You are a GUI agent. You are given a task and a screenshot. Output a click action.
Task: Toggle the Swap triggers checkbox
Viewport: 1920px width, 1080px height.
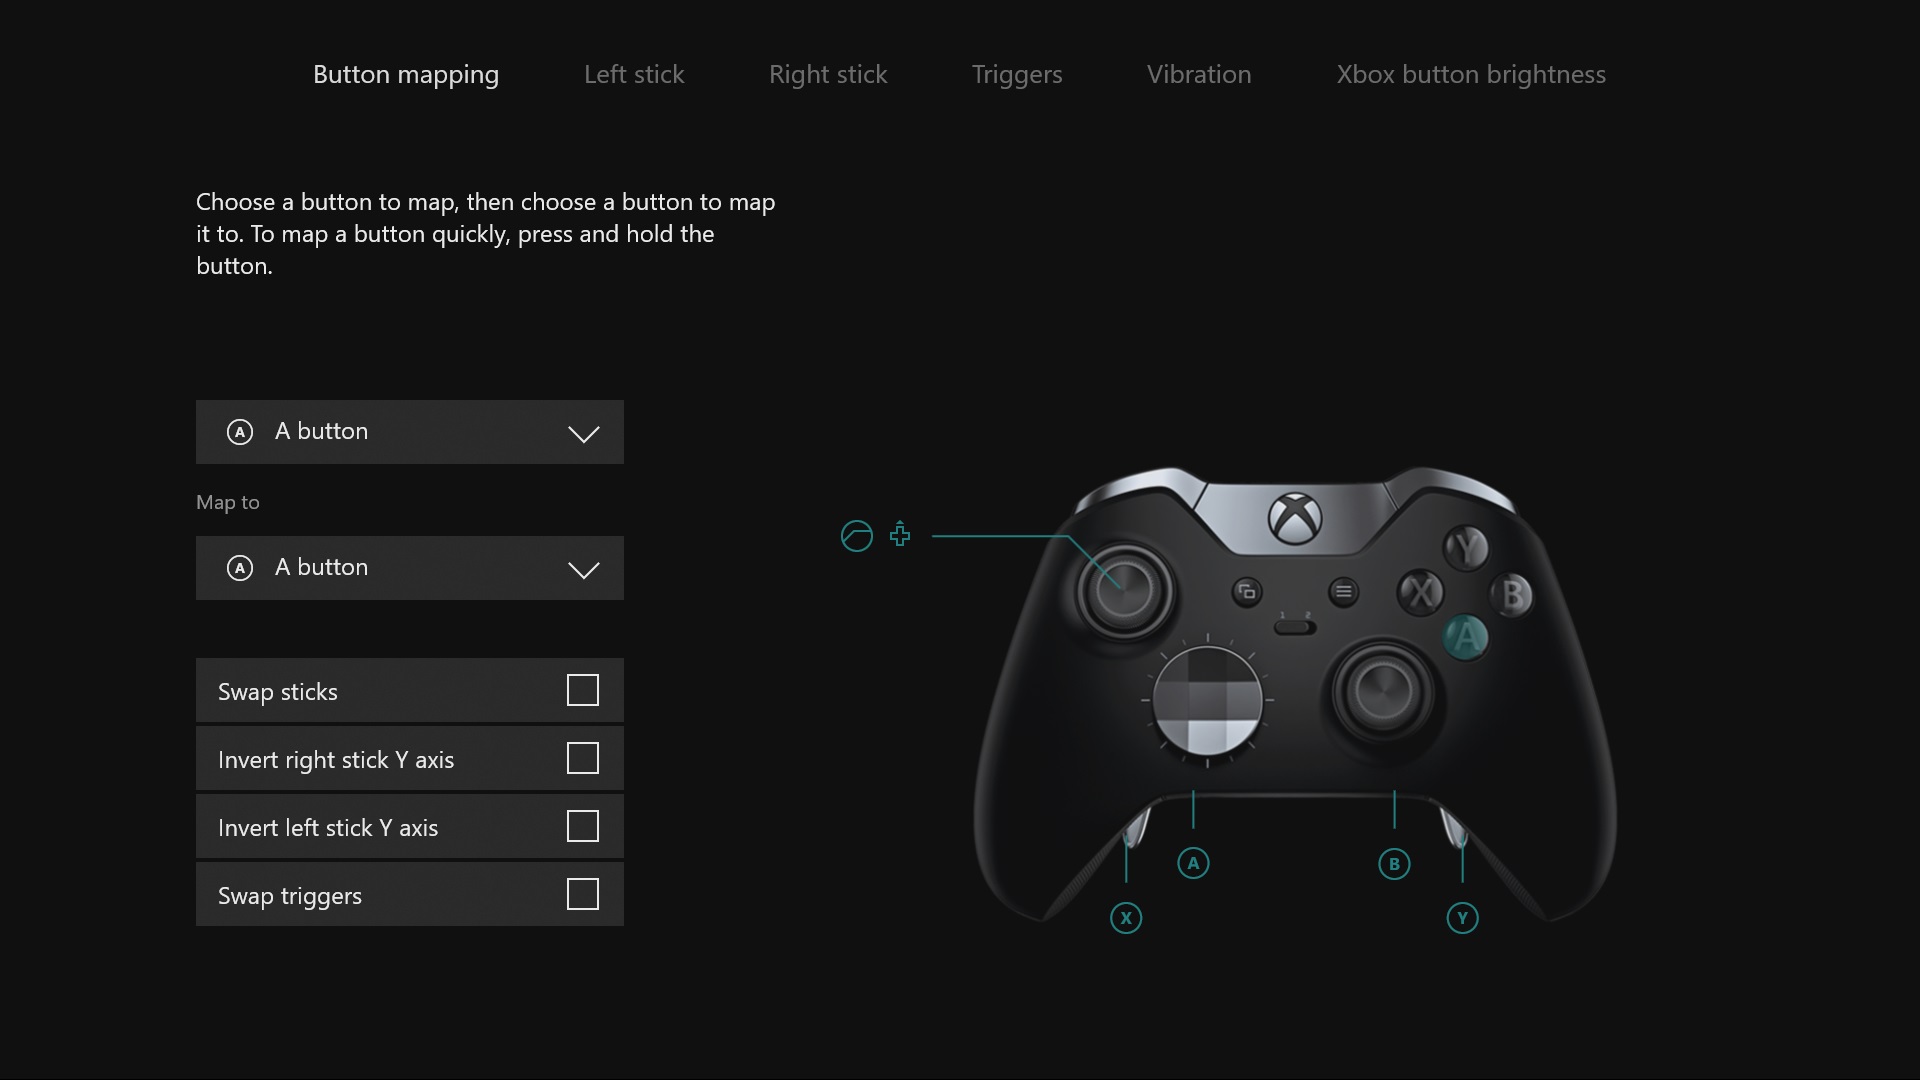coord(582,894)
